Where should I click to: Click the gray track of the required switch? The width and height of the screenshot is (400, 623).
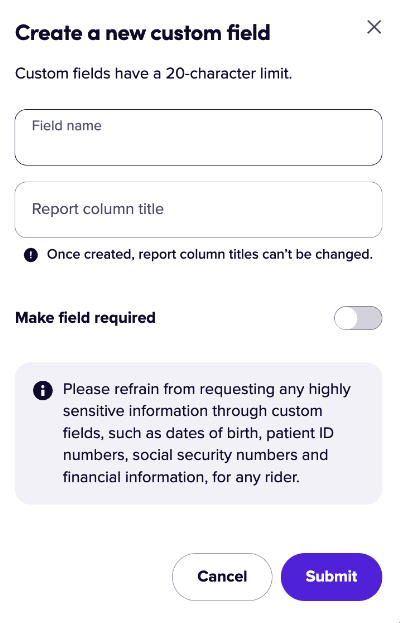pos(370,318)
